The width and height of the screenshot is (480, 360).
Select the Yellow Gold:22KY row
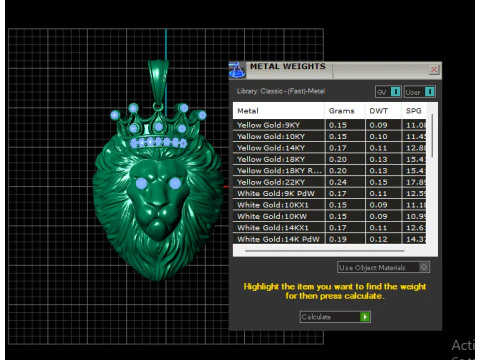pyautogui.click(x=329, y=182)
